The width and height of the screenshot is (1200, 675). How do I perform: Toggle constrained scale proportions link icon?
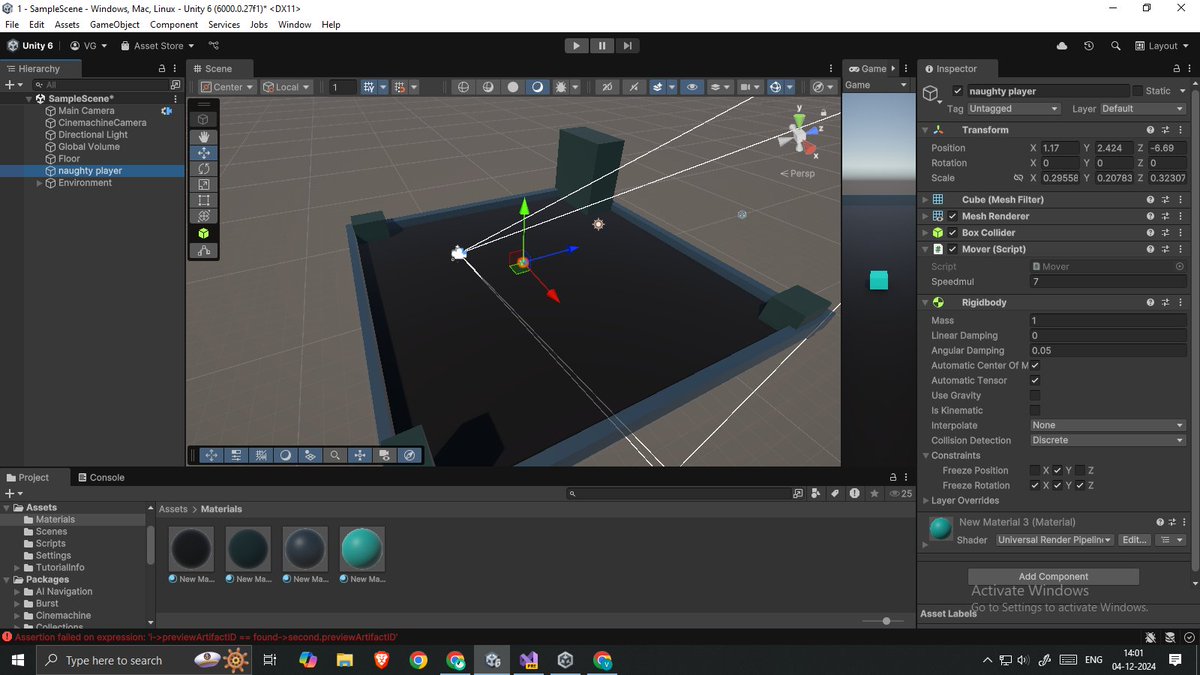[1018, 178]
